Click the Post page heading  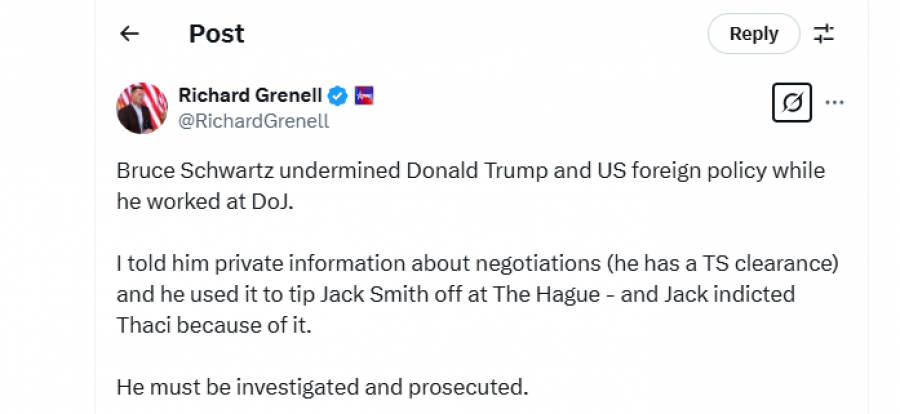[216, 34]
